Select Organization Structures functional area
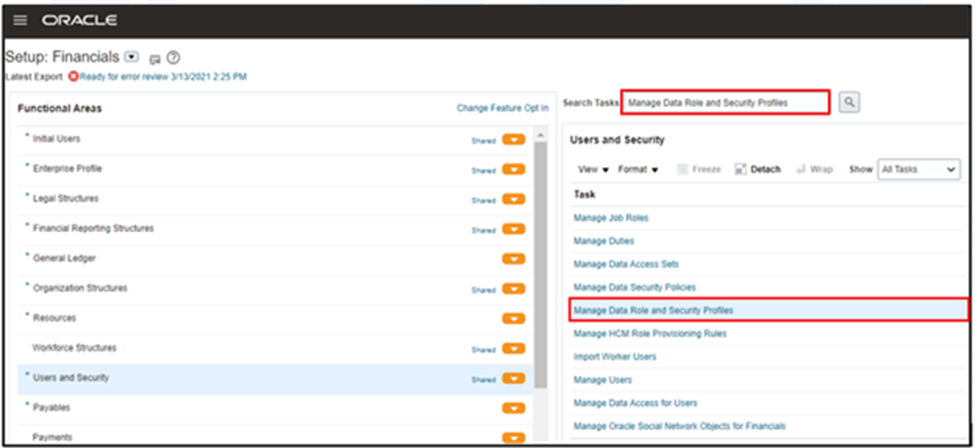Image resolution: width=975 pixels, height=448 pixels. (80, 288)
